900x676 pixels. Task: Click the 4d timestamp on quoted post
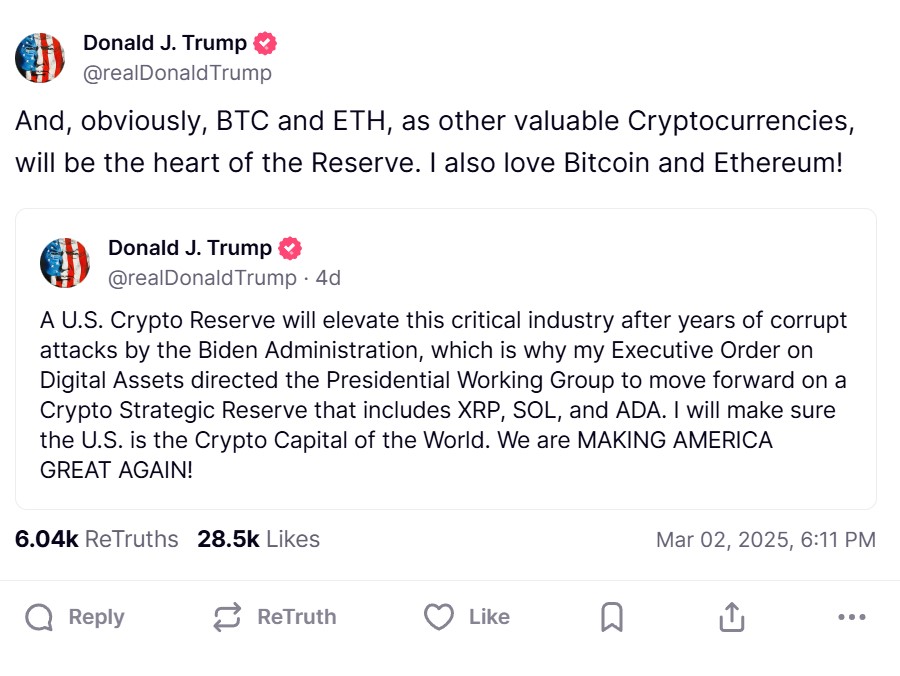(x=329, y=278)
